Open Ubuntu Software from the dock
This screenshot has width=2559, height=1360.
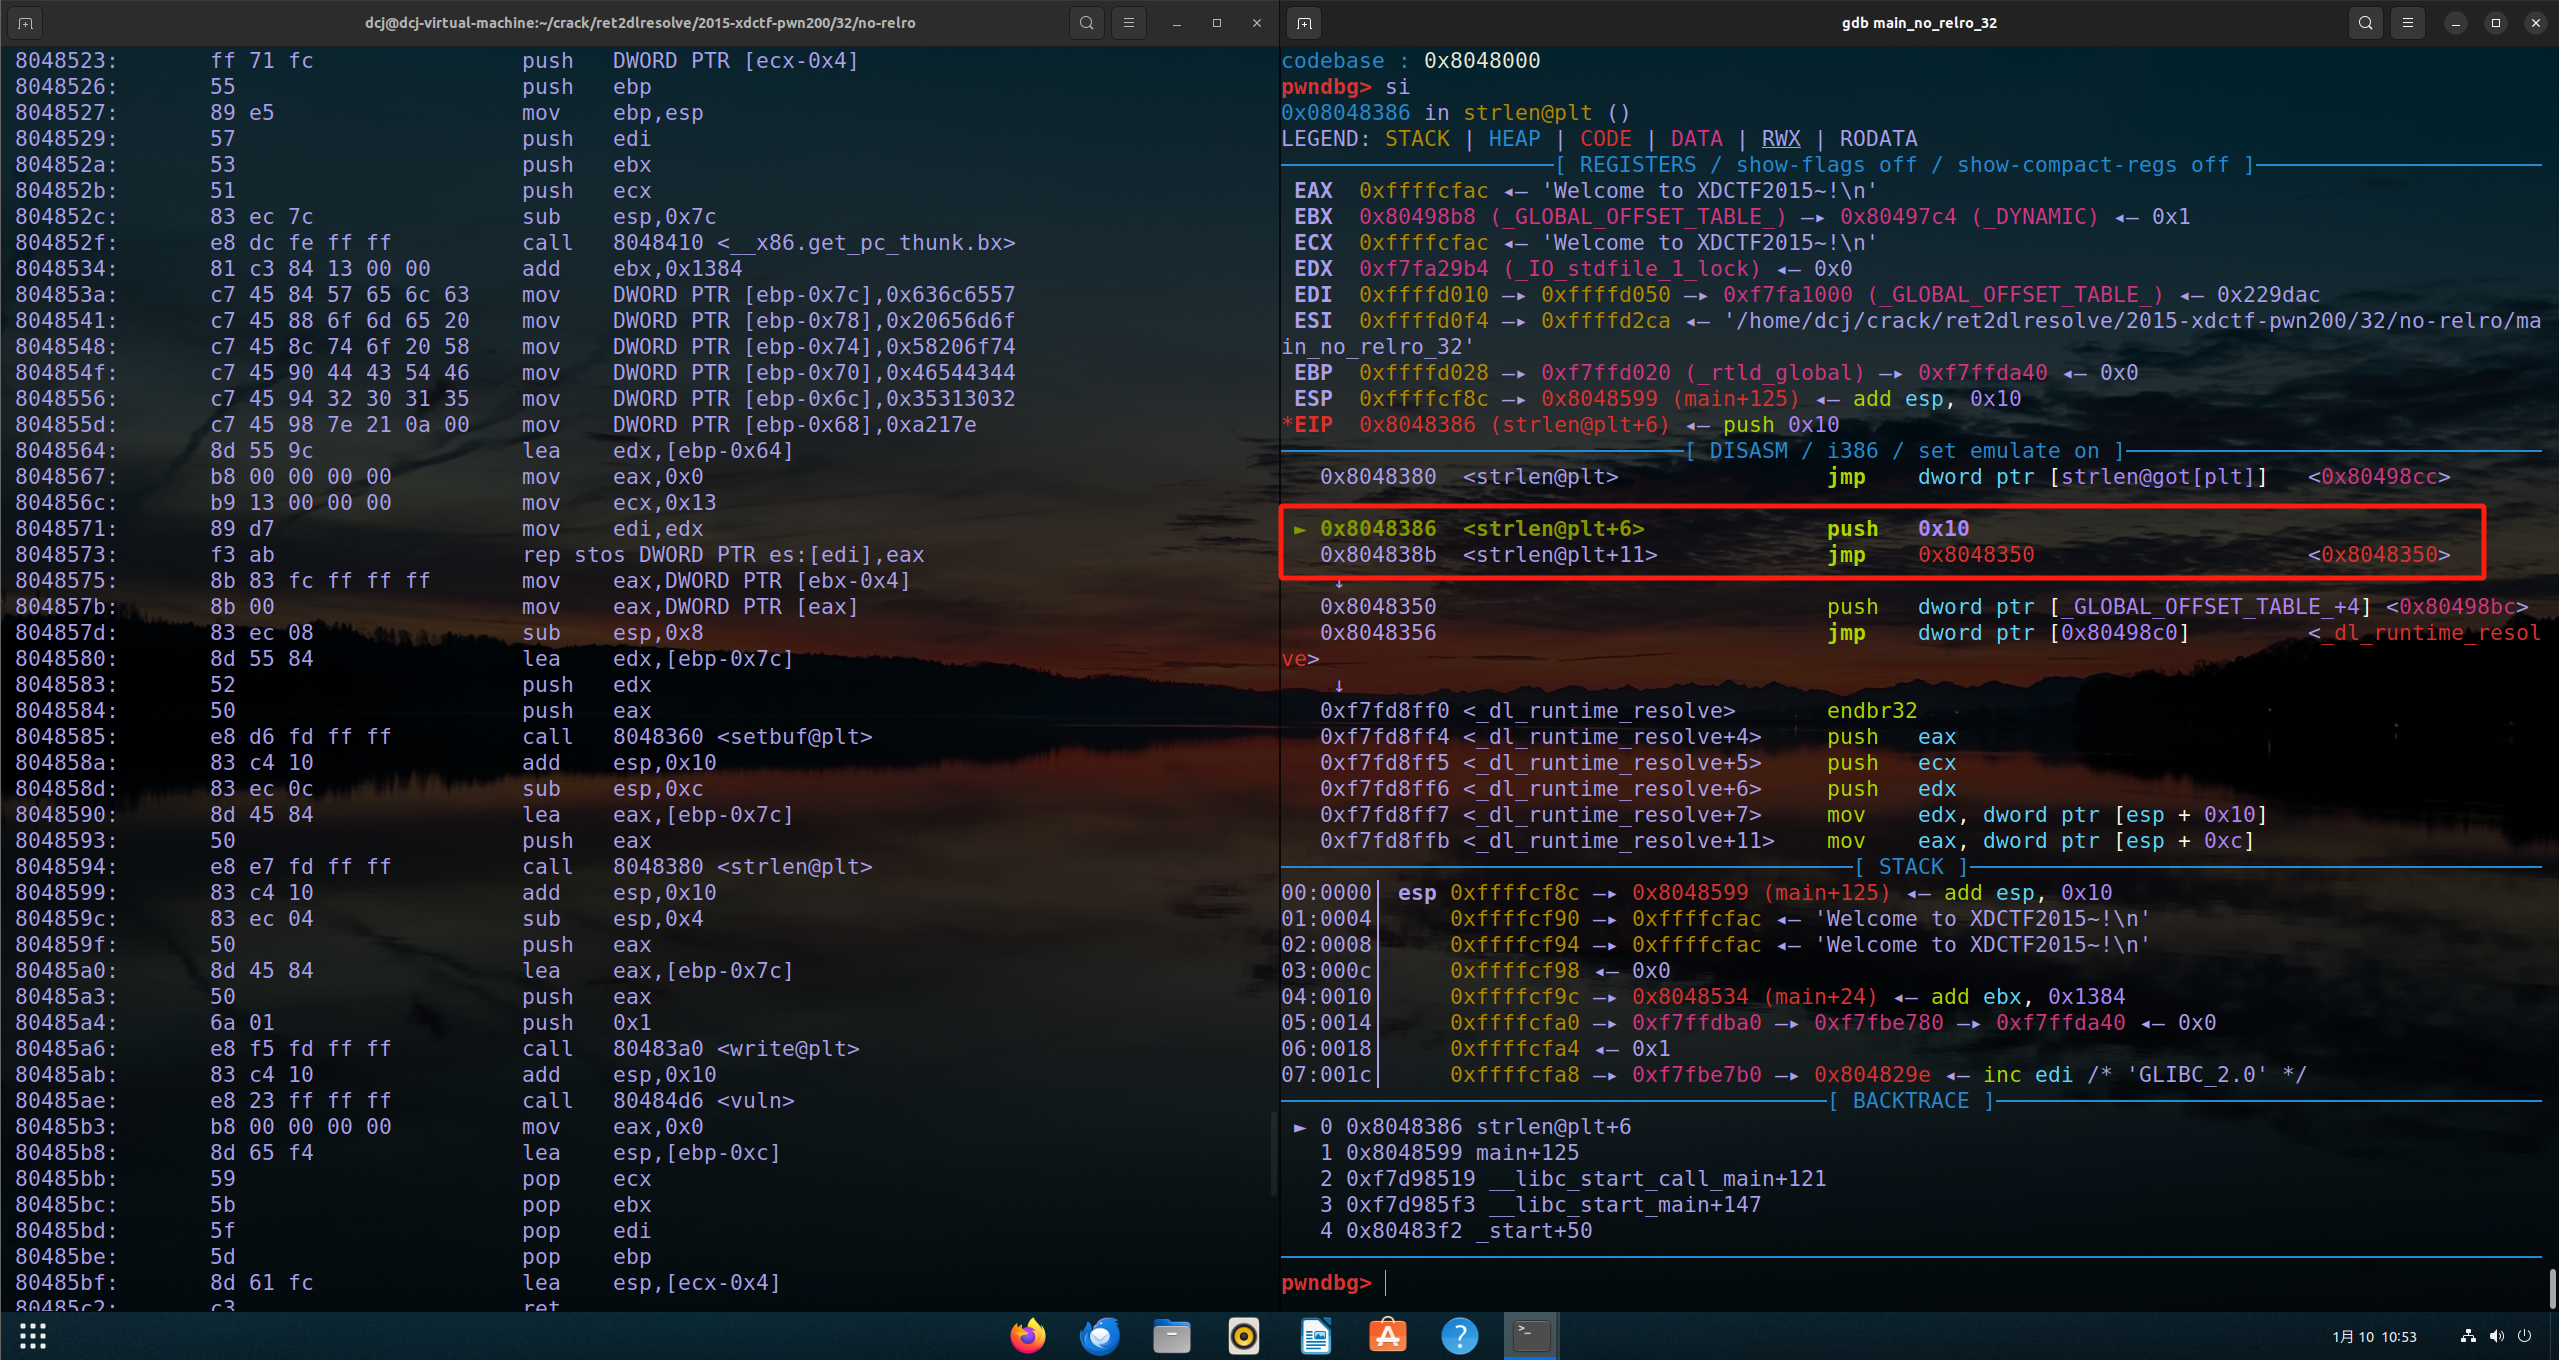click(1387, 1336)
